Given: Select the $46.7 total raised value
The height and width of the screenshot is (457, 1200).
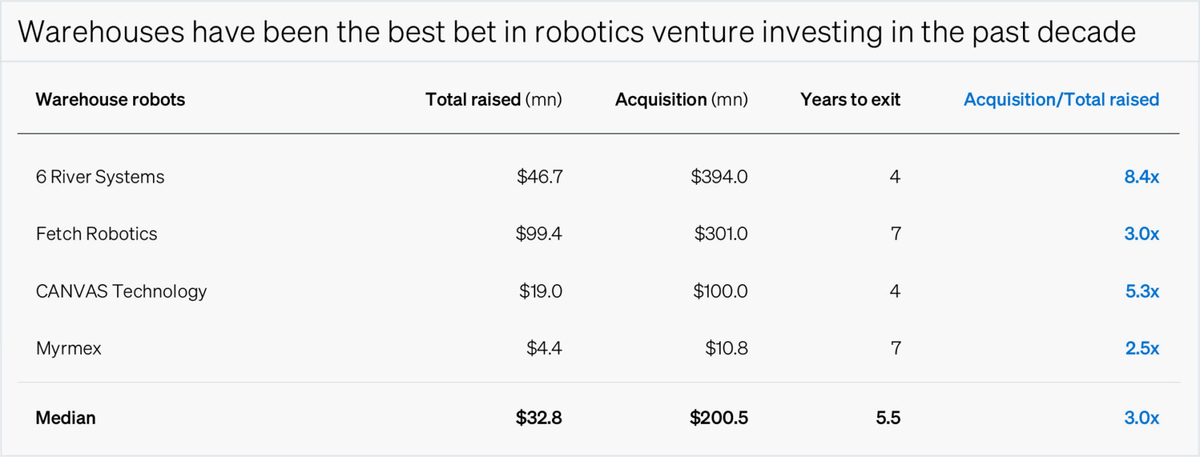Looking at the screenshot, I should point(540,177).
